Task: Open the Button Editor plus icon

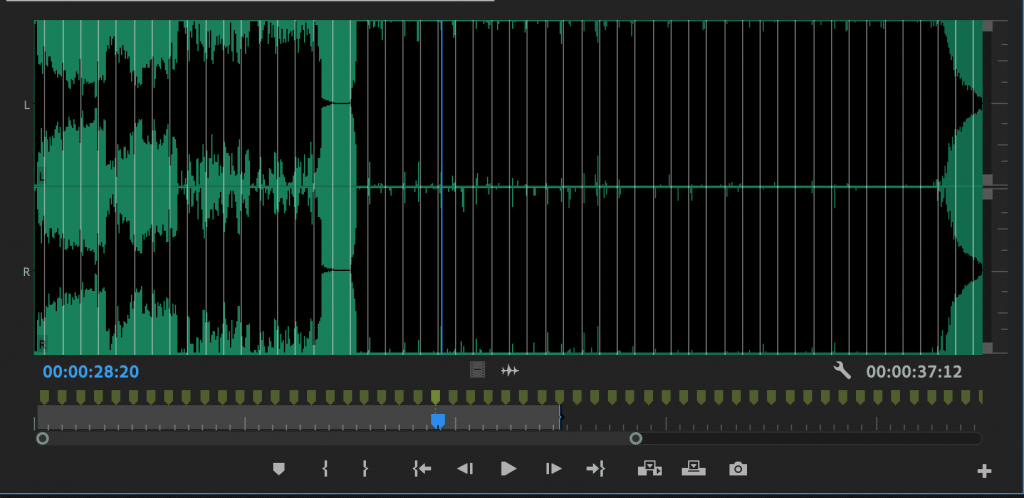Action: pos(984,471)
